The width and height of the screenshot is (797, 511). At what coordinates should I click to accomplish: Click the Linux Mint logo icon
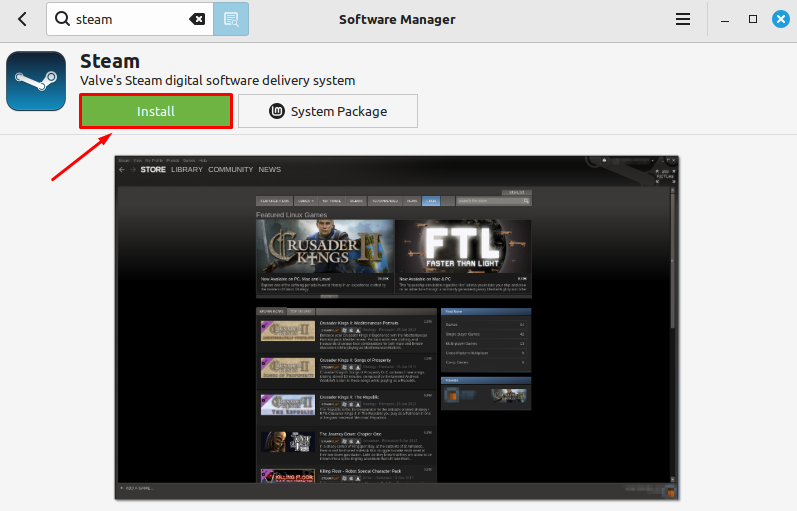pos(277,111)
